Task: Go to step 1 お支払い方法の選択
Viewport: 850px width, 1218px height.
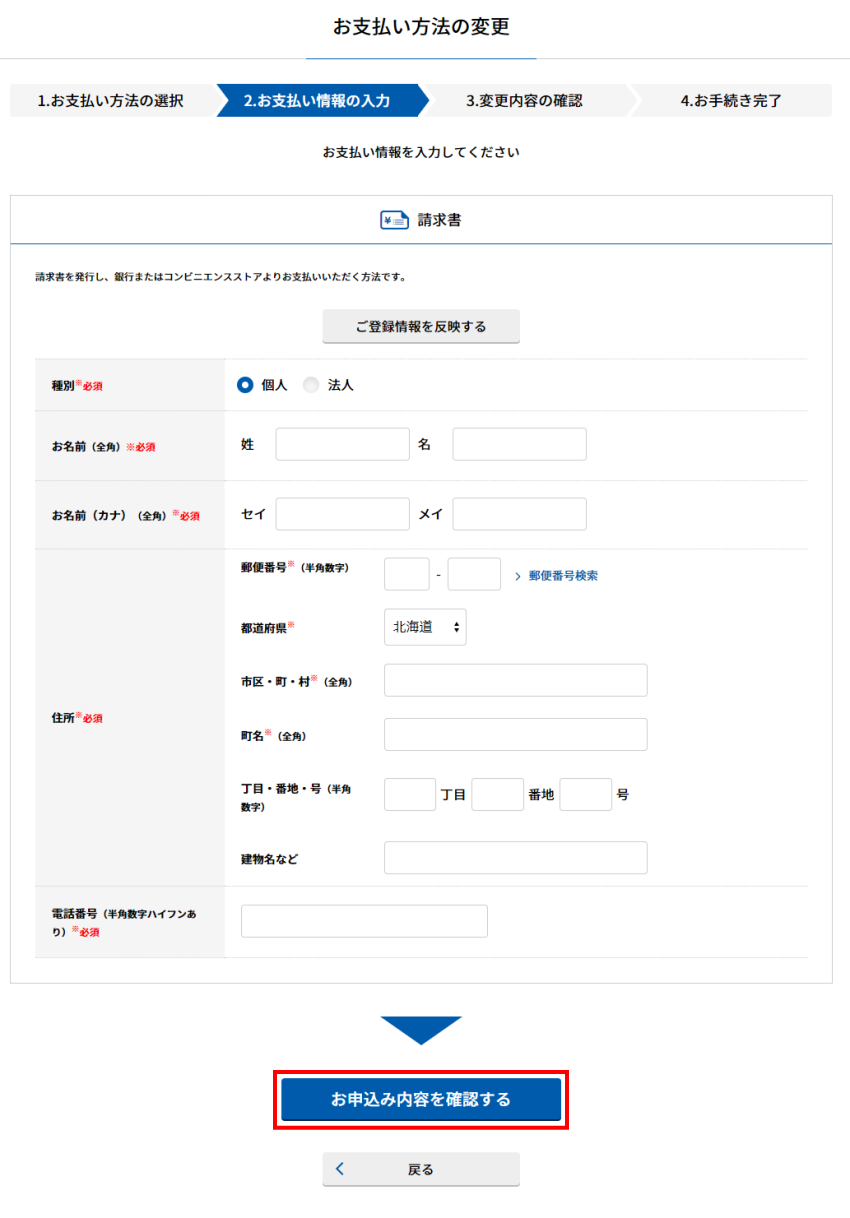Action: (110, 101)
